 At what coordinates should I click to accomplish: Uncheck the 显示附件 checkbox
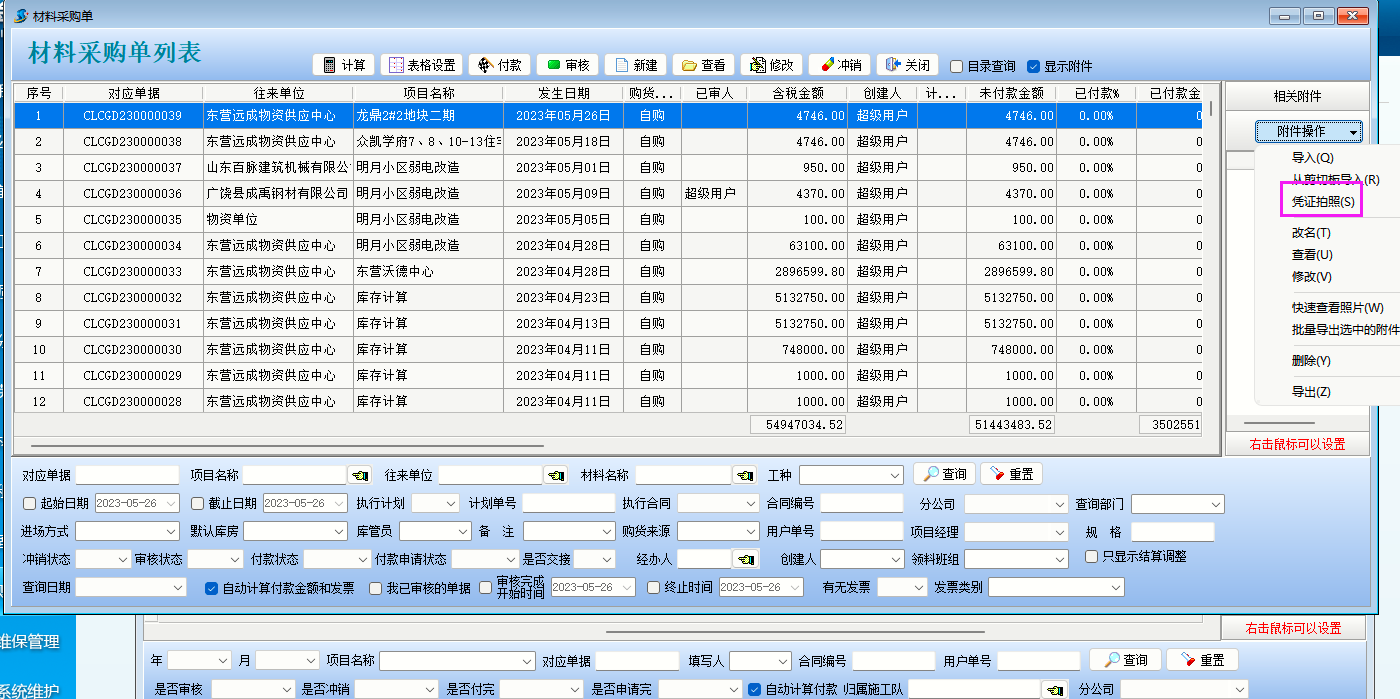pyautogui.click(x=1034, y=67)
